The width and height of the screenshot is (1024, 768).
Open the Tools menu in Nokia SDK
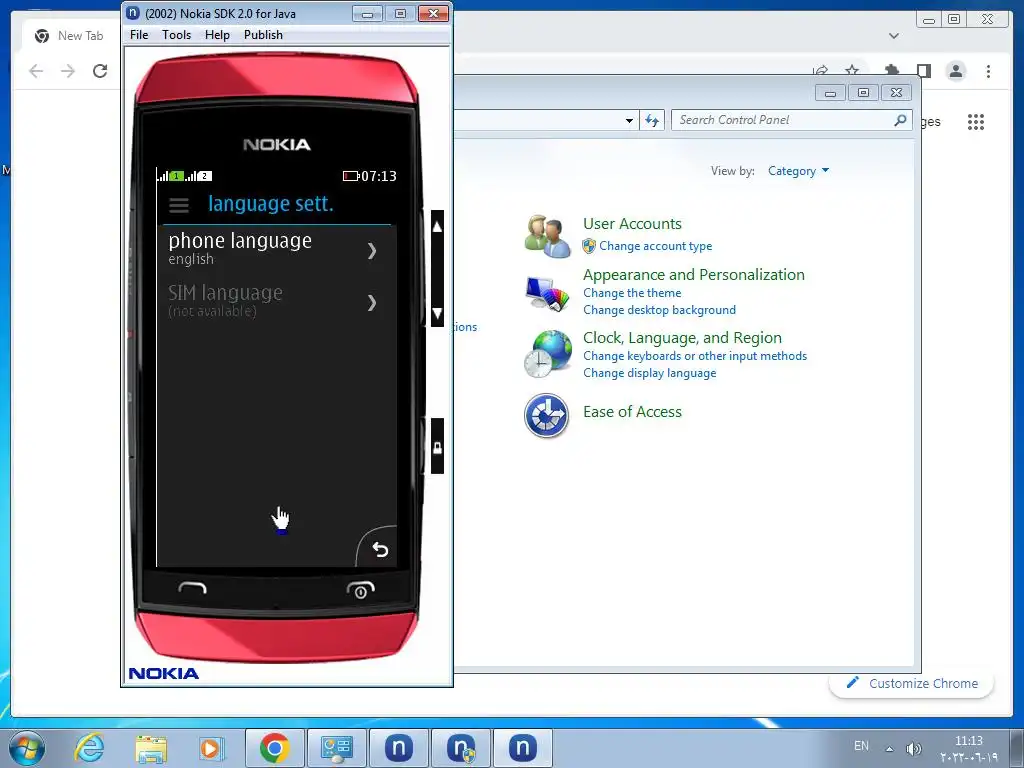pos(176,35)
